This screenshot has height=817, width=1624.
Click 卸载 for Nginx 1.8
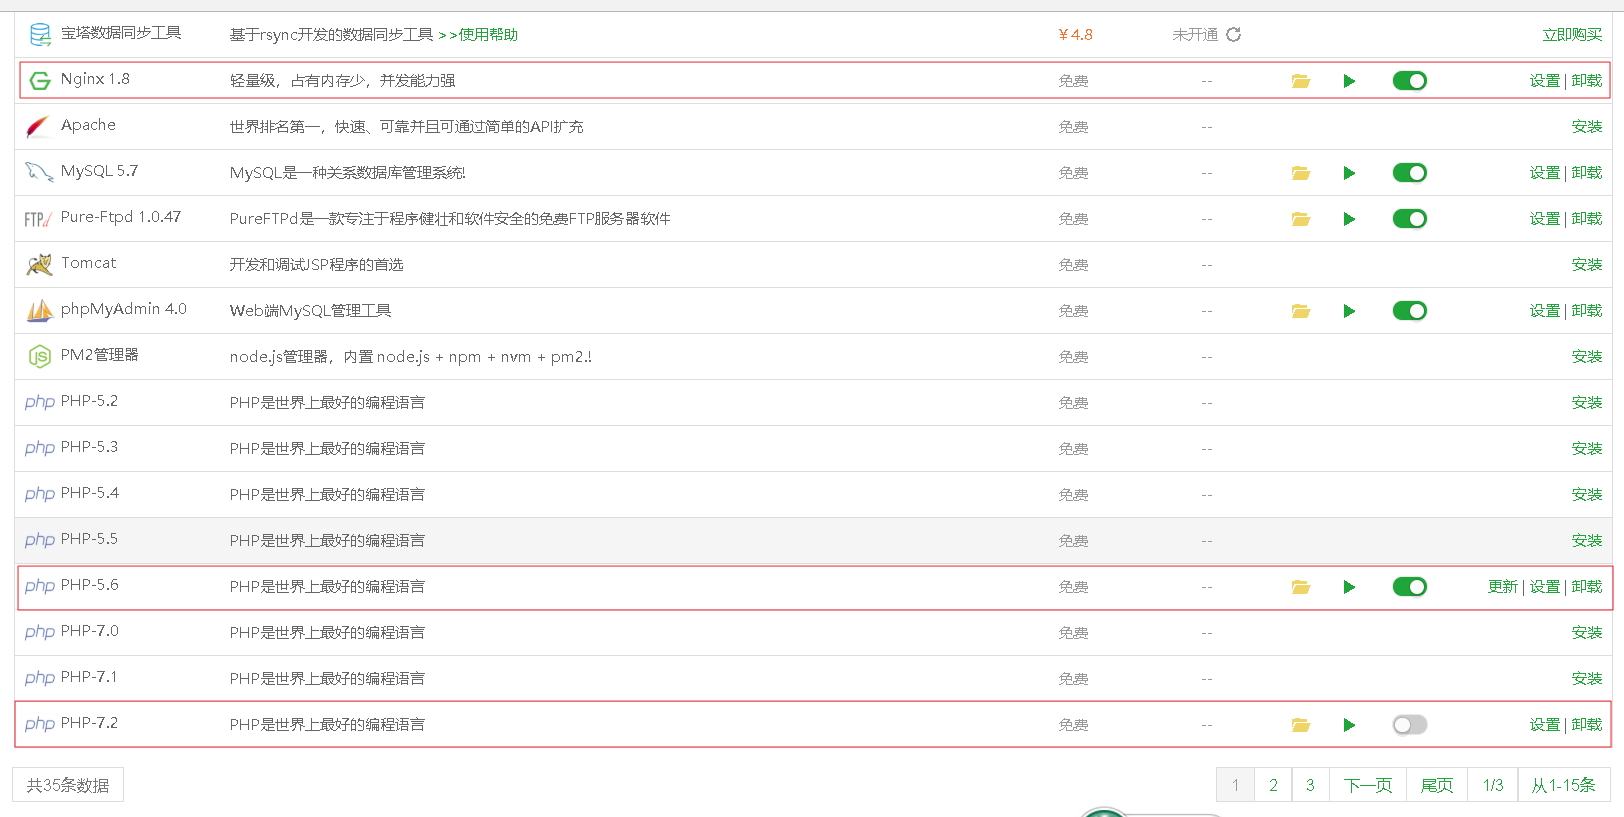pyautogui.click(x=1587, y=81)
